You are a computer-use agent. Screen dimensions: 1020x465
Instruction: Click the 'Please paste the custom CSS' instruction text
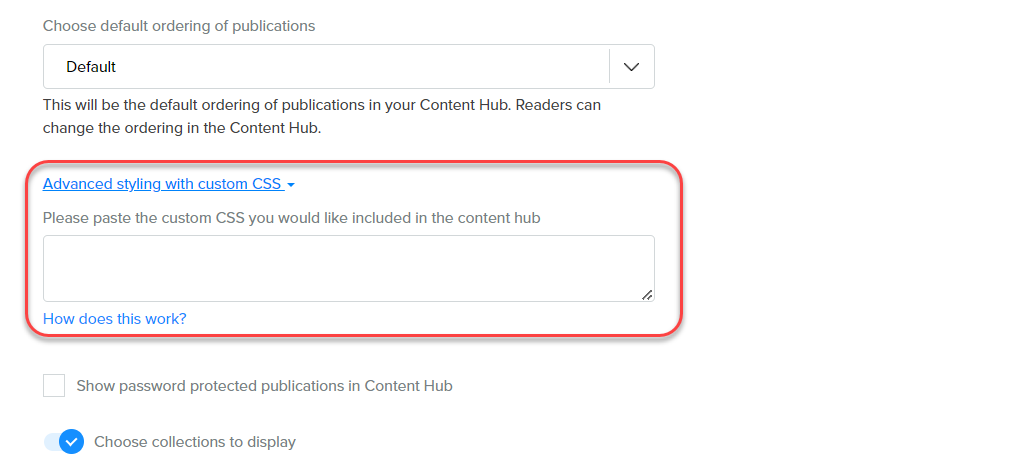click(x=291, y=217)
